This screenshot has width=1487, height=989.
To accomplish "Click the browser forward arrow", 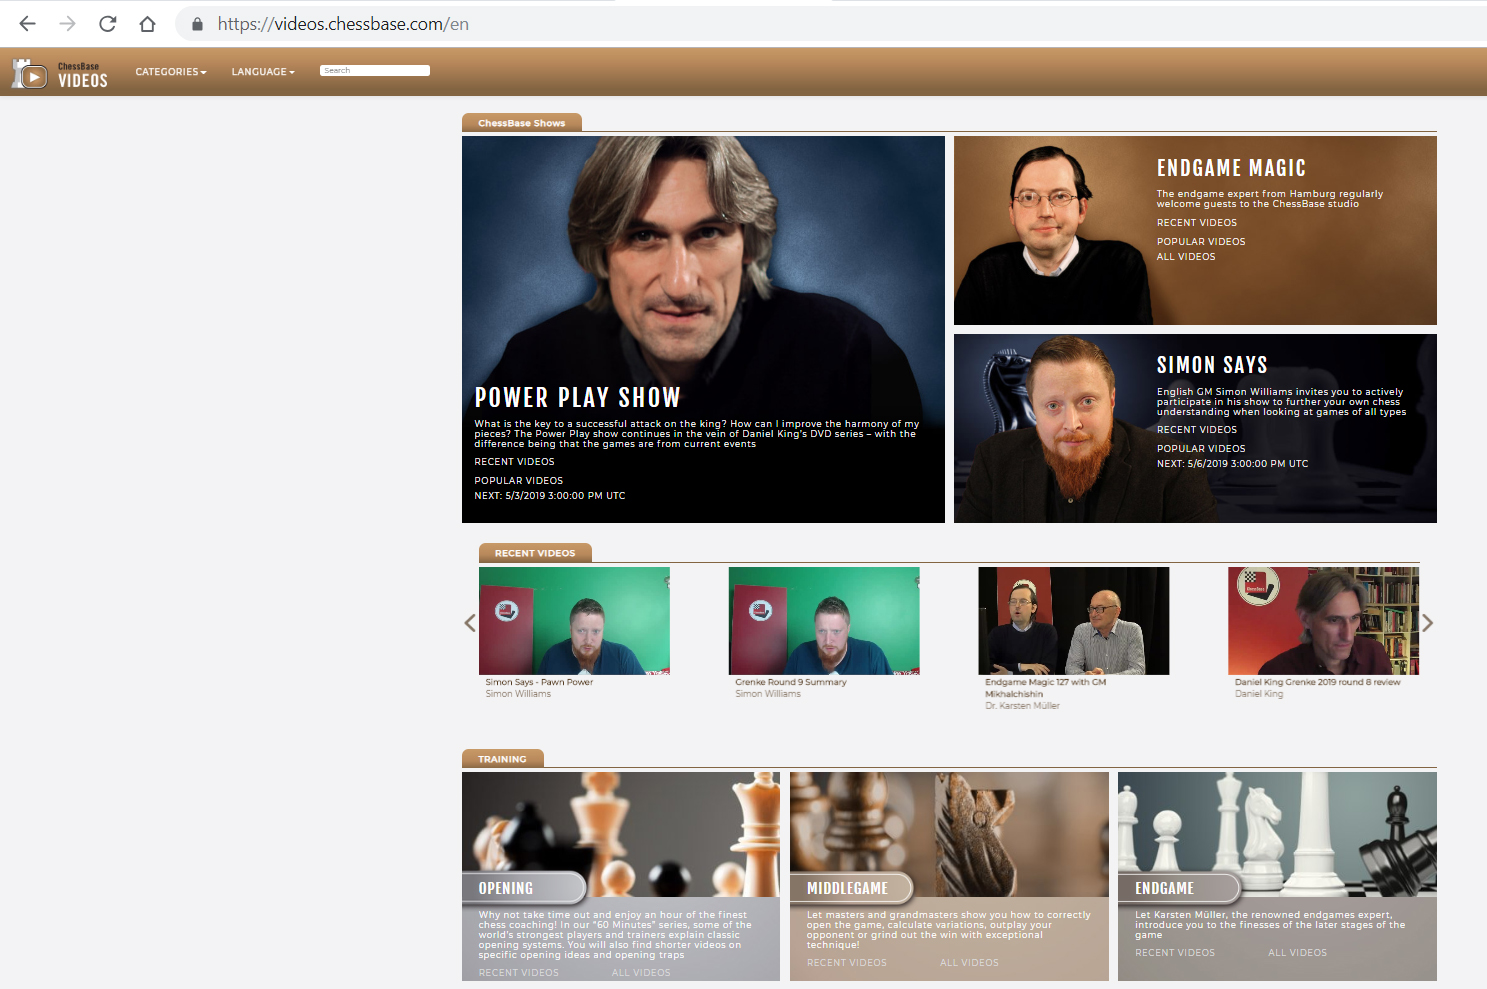I will [68, 24].
